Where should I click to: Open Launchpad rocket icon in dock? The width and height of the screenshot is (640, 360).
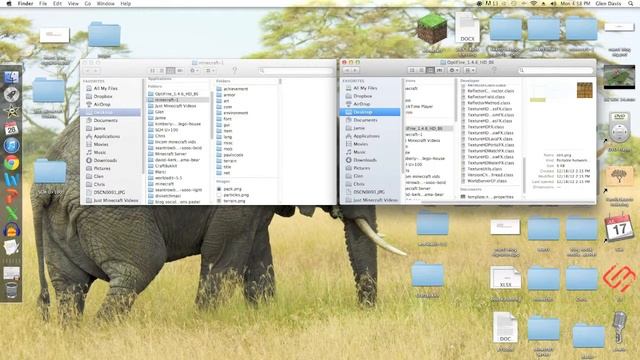(x=11, y=94)
